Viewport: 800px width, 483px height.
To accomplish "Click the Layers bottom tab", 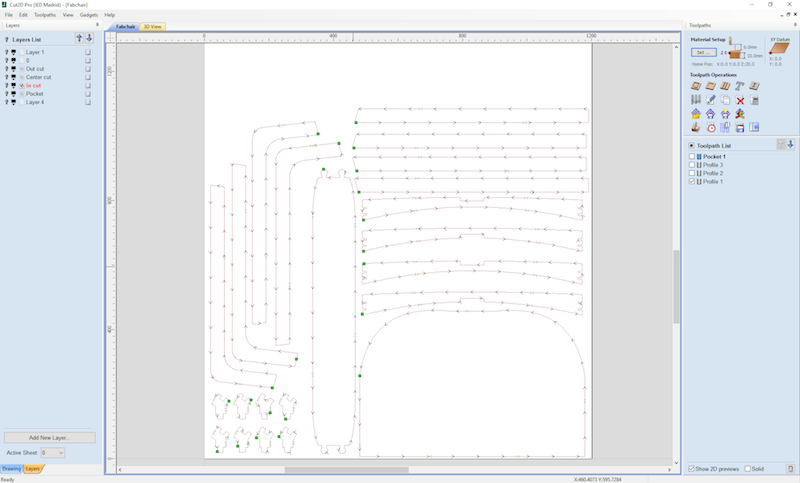I will (33, 469).
